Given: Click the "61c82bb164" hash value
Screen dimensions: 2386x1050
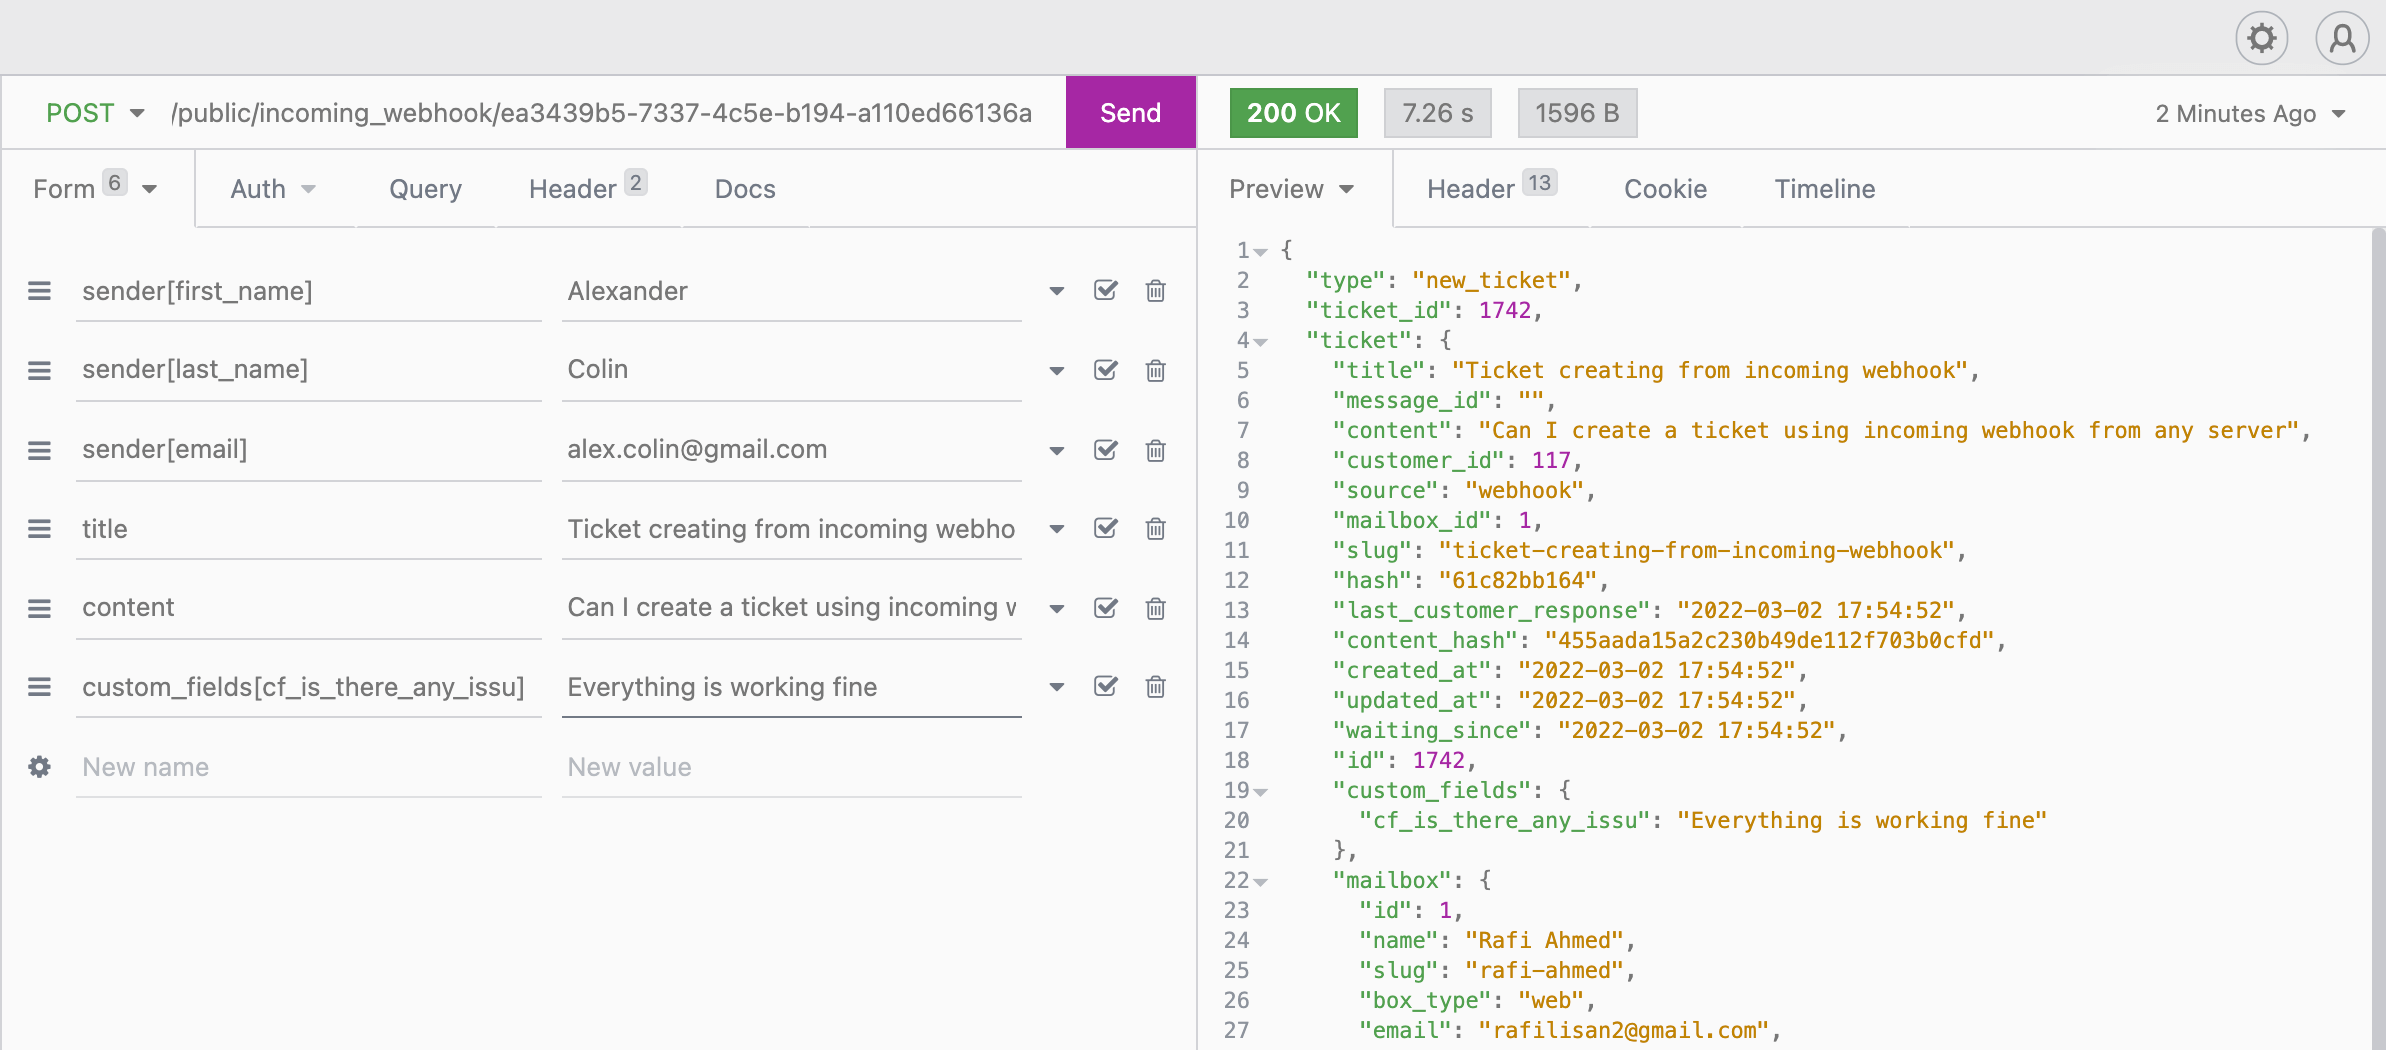Looking at the screenshot, I should point(1517,581).
